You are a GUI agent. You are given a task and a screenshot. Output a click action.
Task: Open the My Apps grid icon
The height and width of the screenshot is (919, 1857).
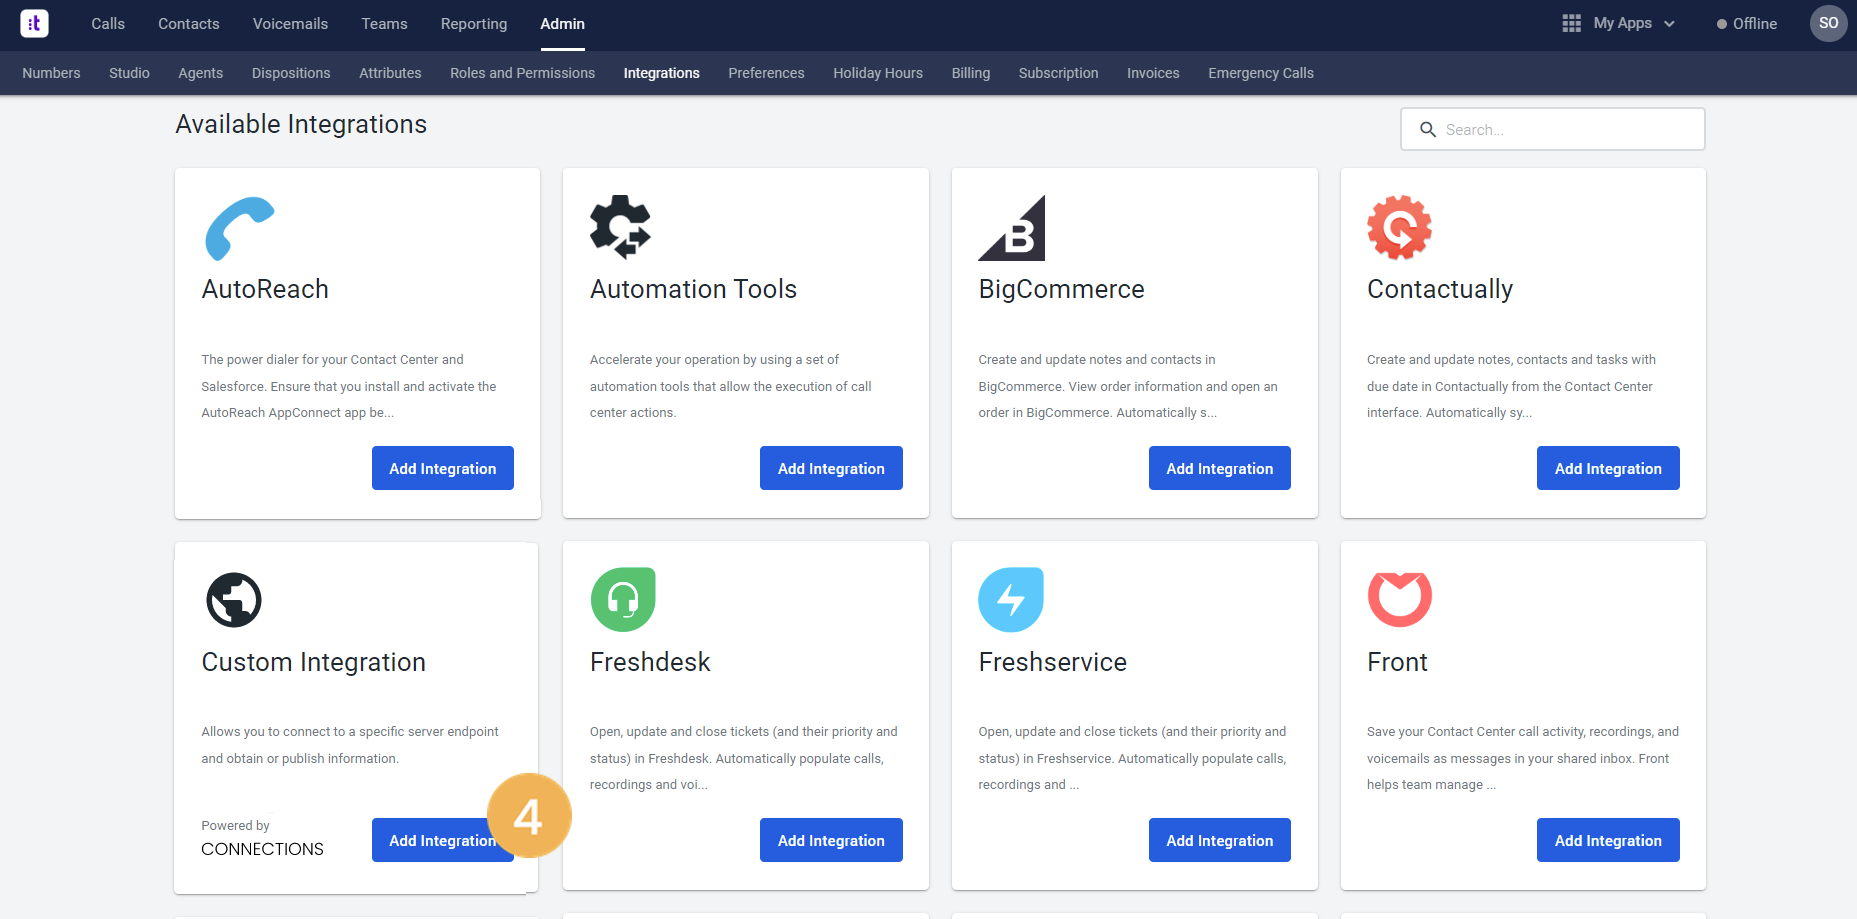[1571, 23]
